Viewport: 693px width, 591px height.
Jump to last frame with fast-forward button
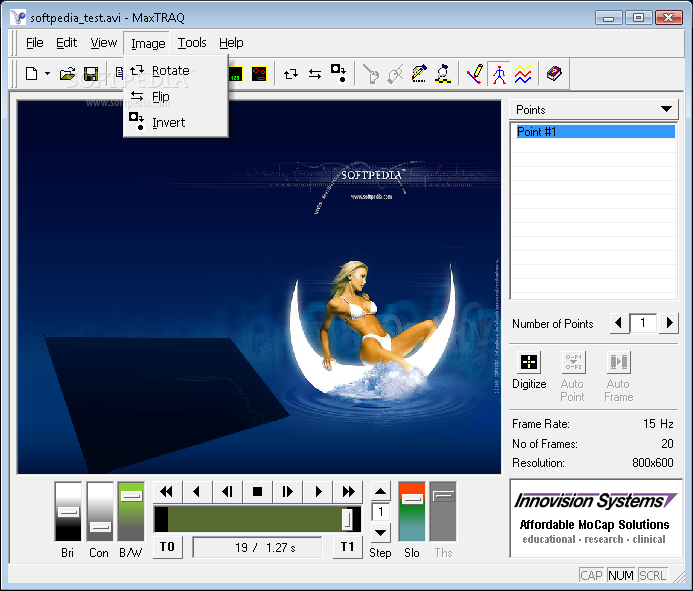coord(348,492)
